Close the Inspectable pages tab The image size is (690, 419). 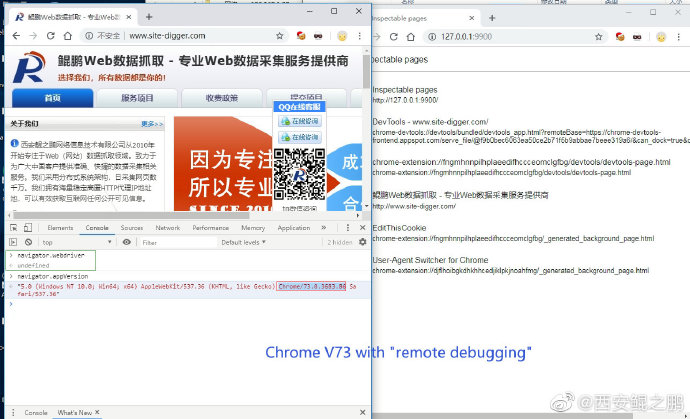(472, 18)
